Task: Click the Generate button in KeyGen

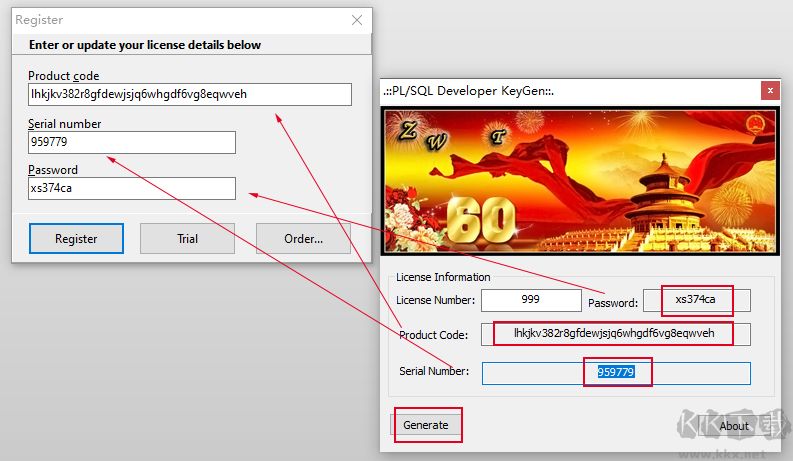Action: pyautogui.click(x=425, y=425)
